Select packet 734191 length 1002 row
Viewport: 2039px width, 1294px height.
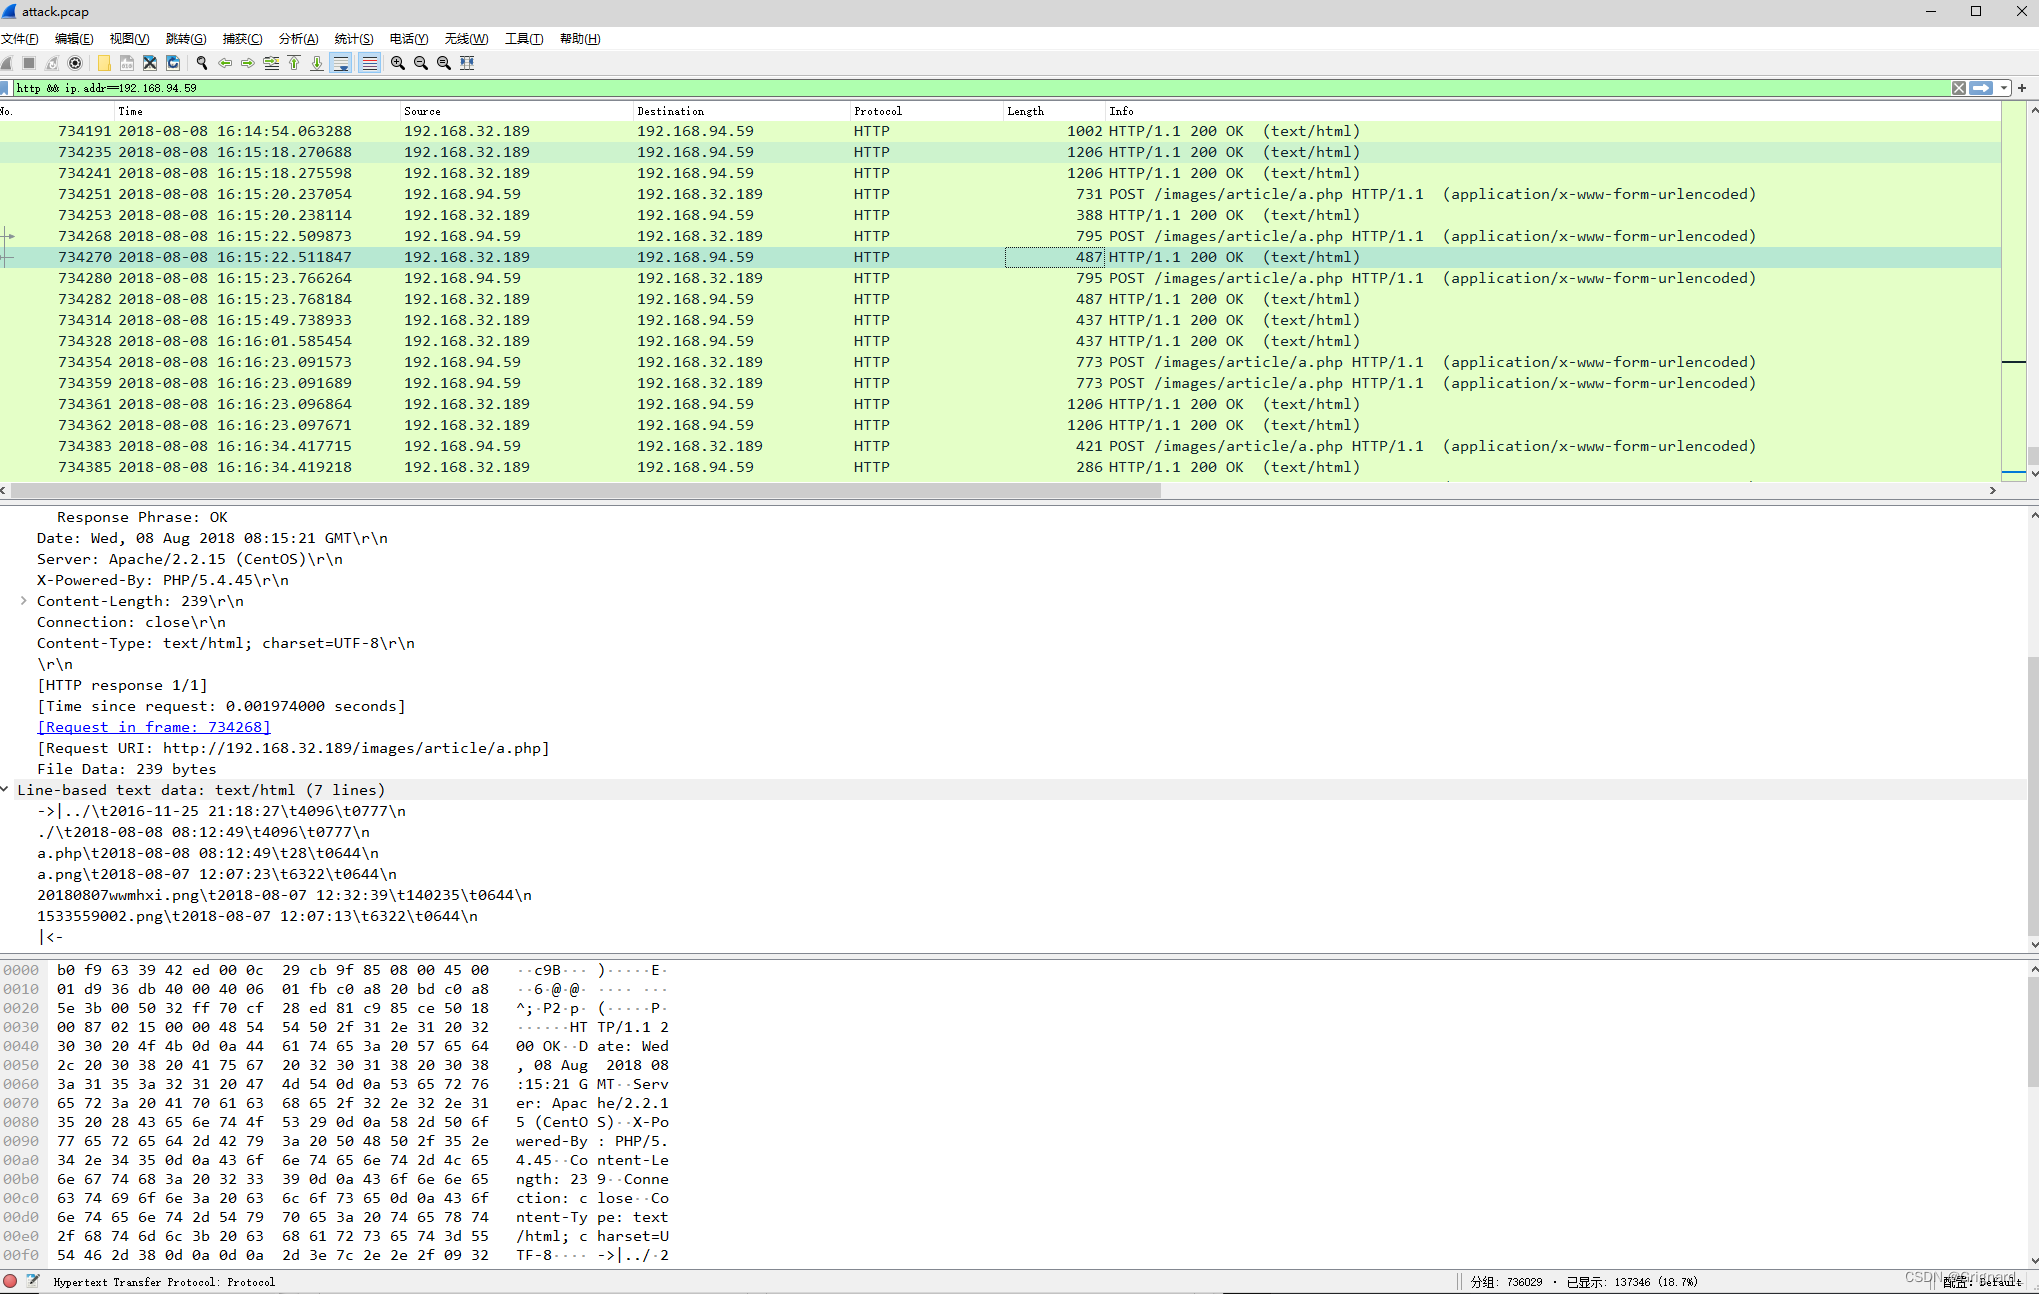click(1000, 131)
